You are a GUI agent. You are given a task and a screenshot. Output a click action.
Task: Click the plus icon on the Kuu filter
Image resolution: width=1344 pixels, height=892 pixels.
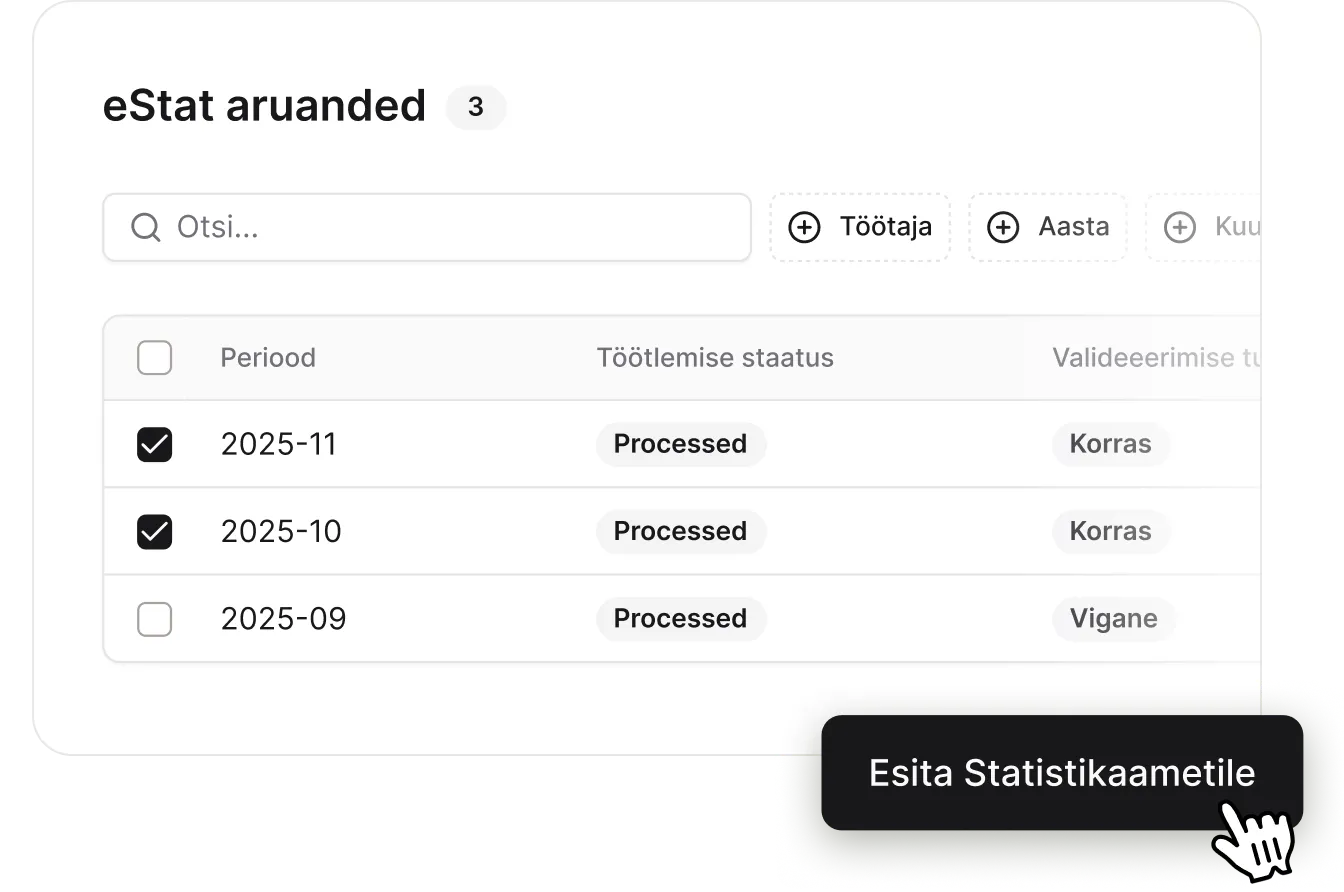point(1180,228)
